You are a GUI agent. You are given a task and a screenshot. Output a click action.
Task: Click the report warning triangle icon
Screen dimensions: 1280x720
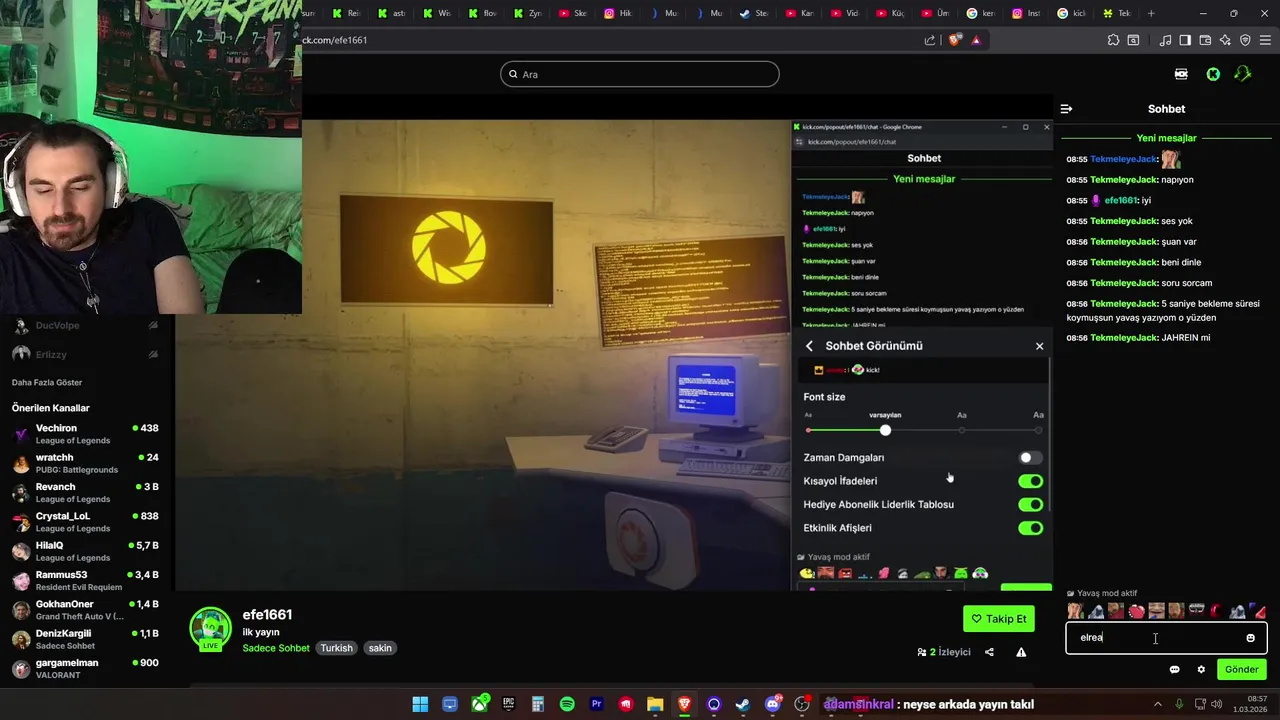pyautogui.click(x=1021, y=652)
